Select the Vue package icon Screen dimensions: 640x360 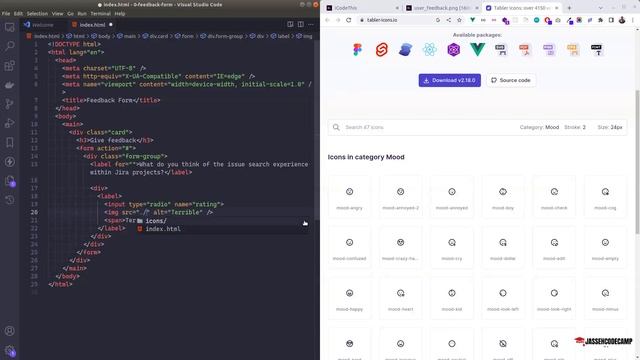[477, 50]
